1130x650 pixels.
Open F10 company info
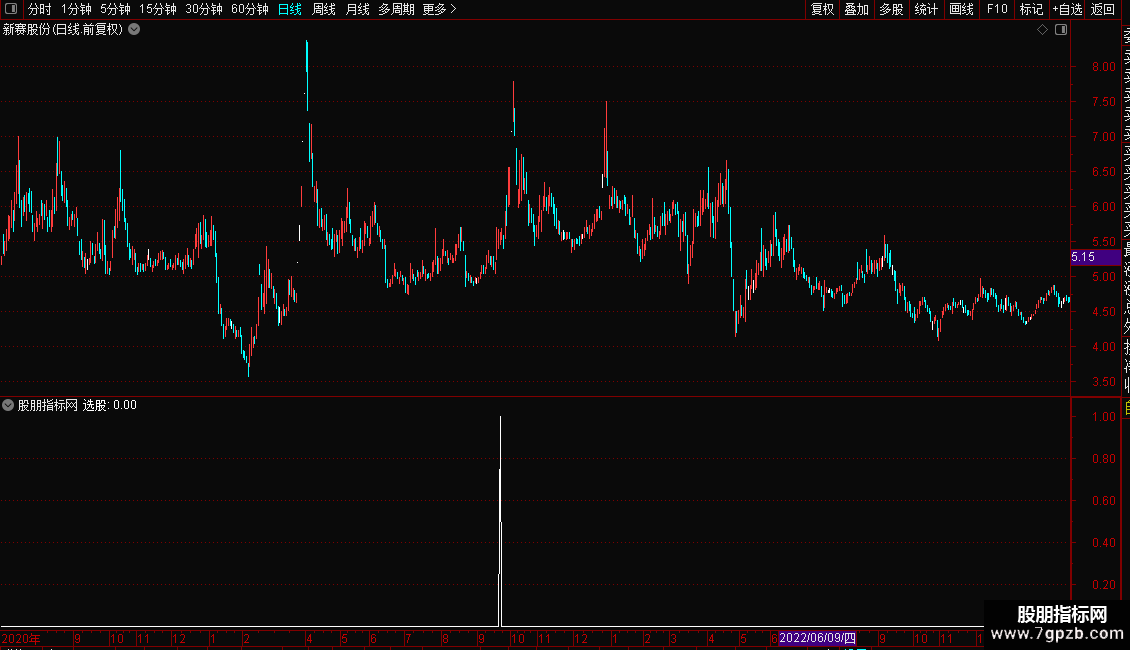pyautogui.click(x=997, y=9)
